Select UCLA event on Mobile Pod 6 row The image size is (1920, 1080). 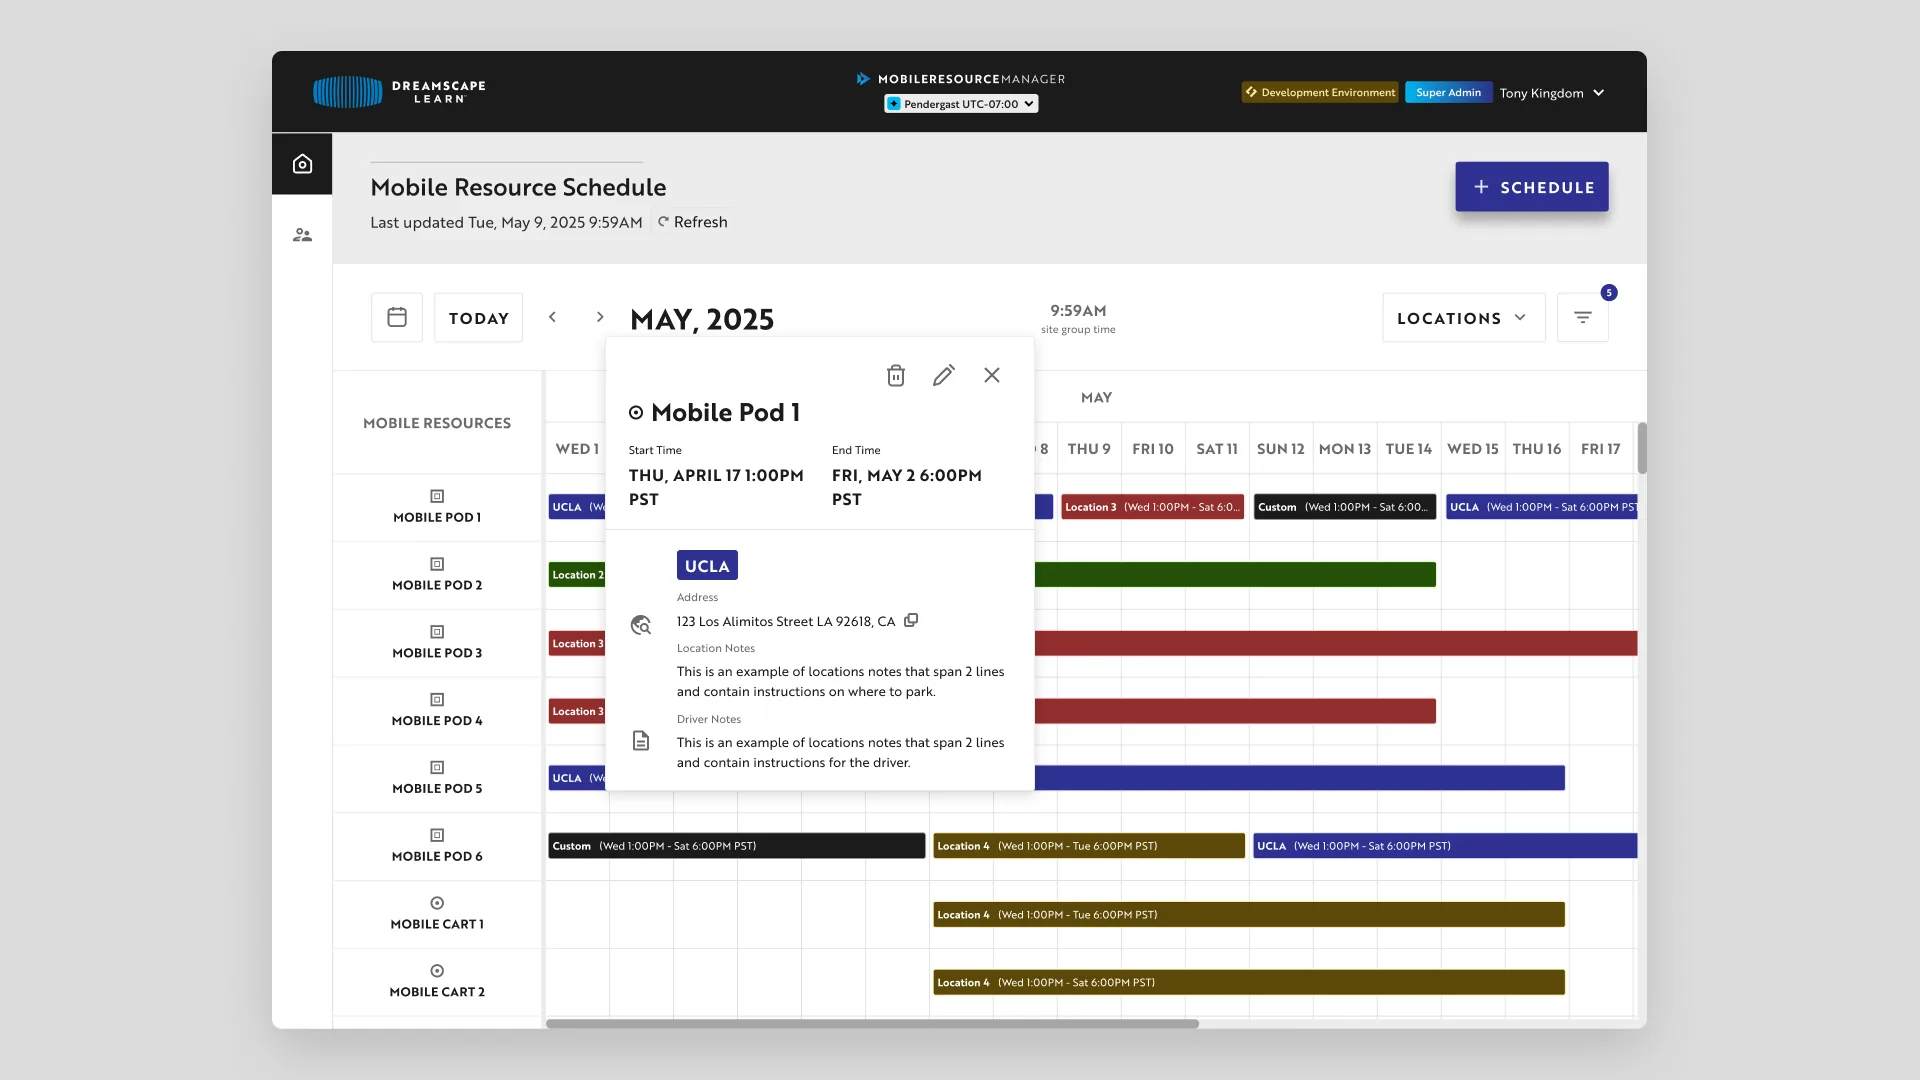pos(1444,846)
